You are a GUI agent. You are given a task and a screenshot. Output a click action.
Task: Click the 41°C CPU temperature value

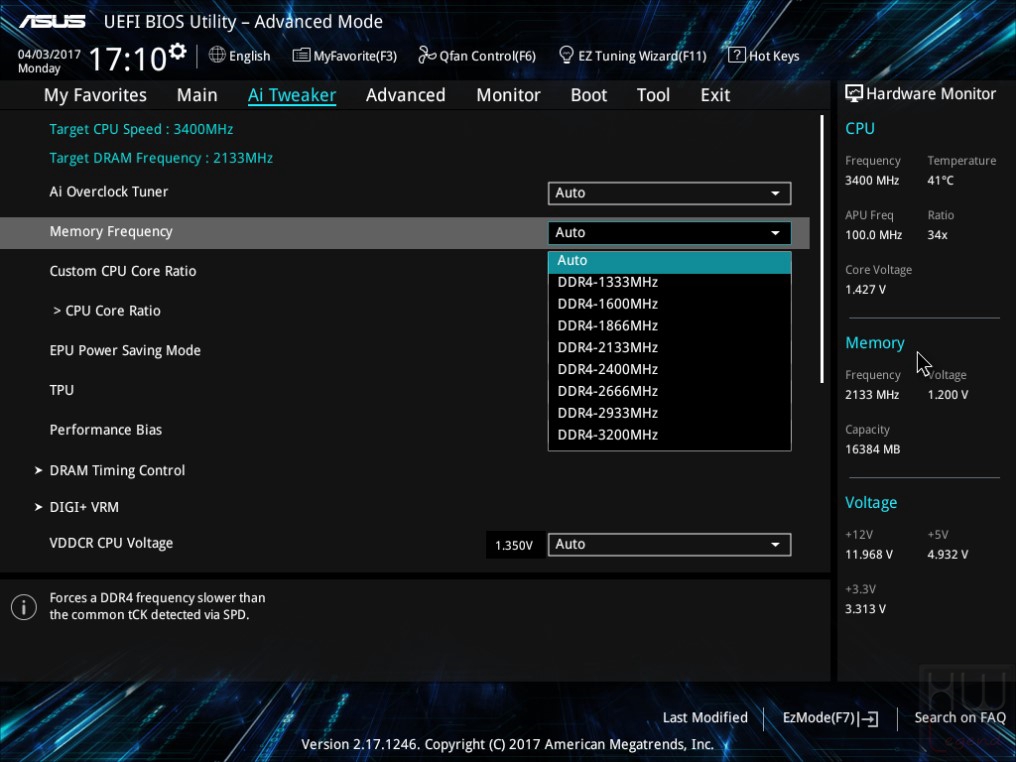[940, 181]
